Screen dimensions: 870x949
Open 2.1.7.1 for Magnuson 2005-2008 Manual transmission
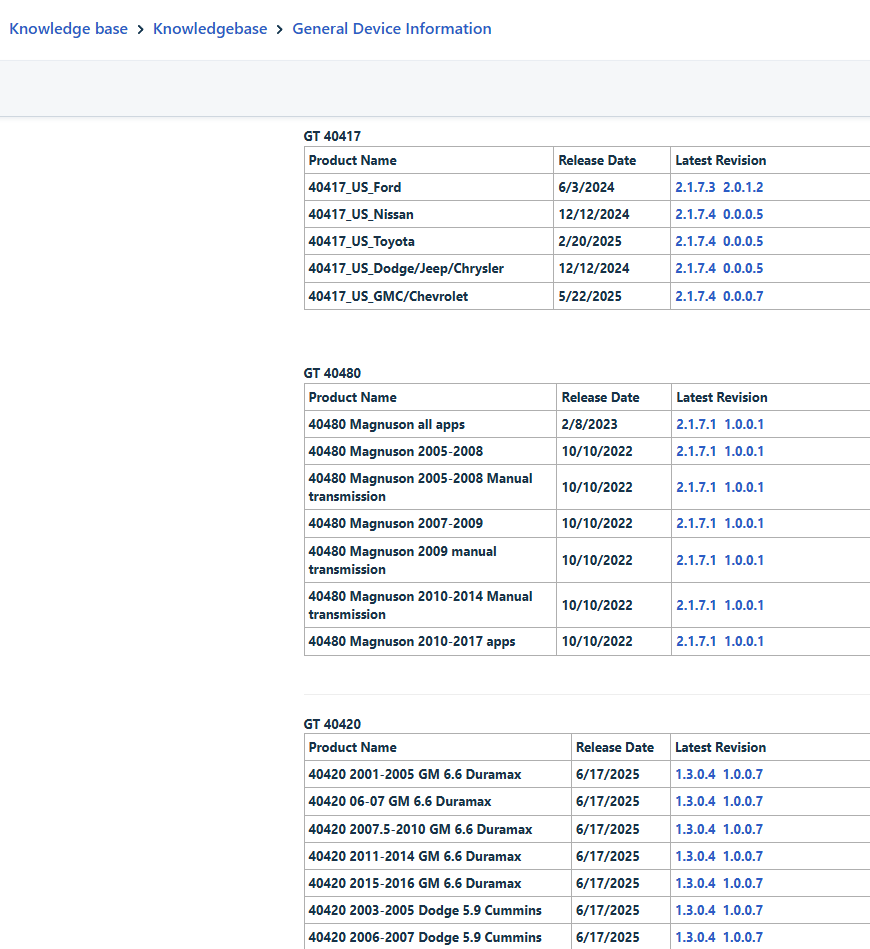pyautogui.click(x=696, y=487)
